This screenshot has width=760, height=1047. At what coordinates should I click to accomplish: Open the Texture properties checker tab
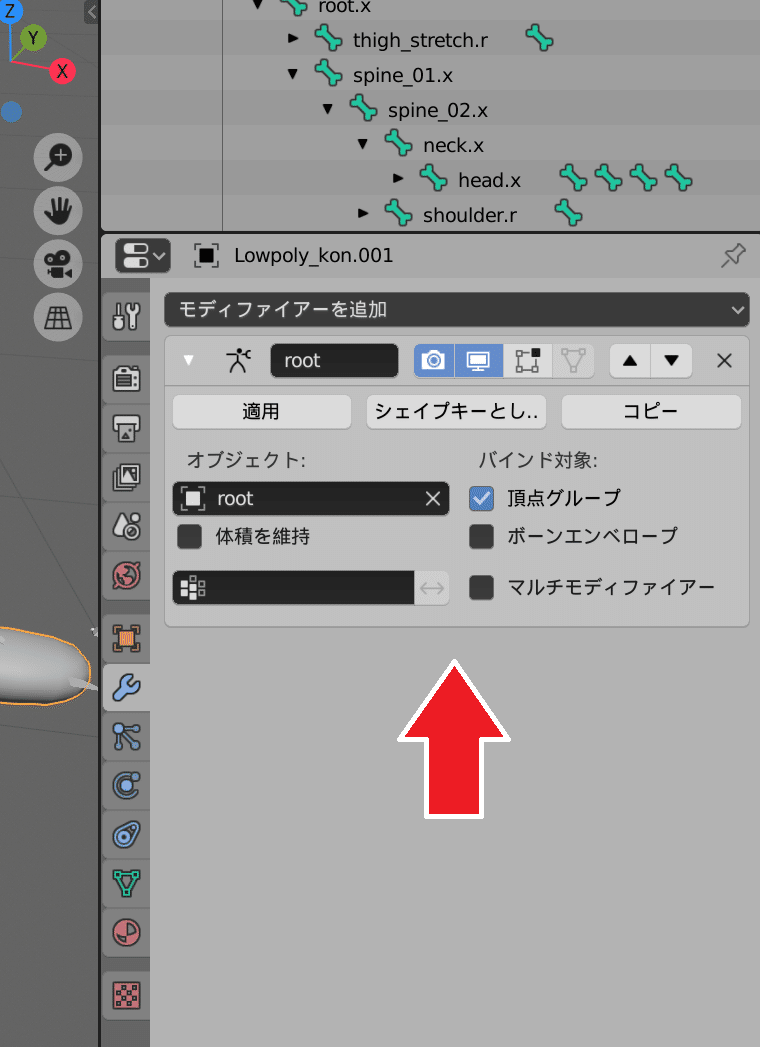click(126, 996)
